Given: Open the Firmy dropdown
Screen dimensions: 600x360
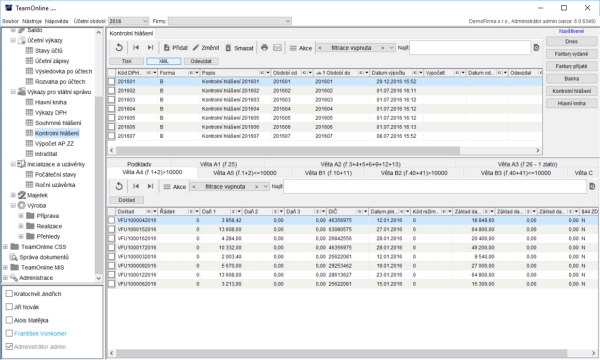Looking at the screenshot, I should 230,21.
